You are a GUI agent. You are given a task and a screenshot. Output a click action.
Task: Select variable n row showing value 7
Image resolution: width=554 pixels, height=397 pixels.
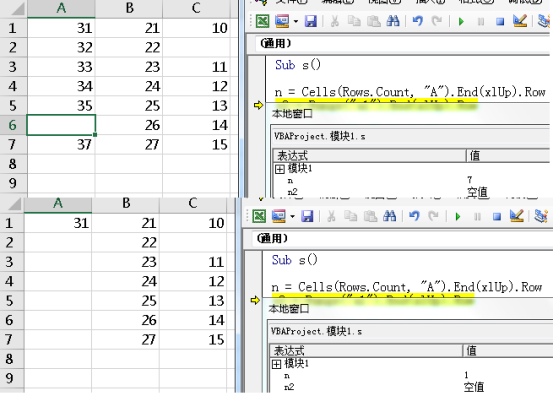pyautogui.click(x=412, y=180)
